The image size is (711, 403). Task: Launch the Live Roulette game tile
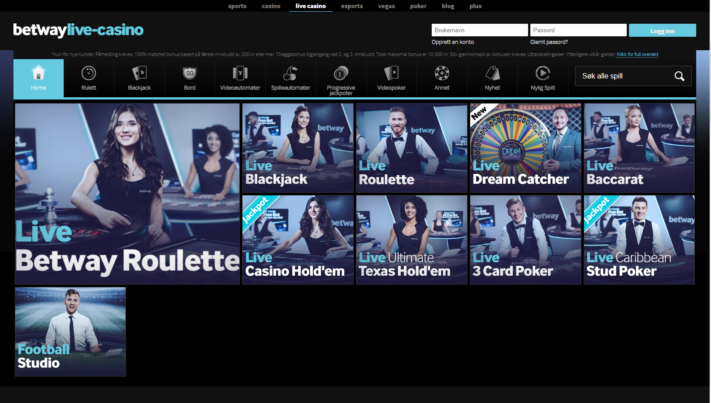point(411,148)
